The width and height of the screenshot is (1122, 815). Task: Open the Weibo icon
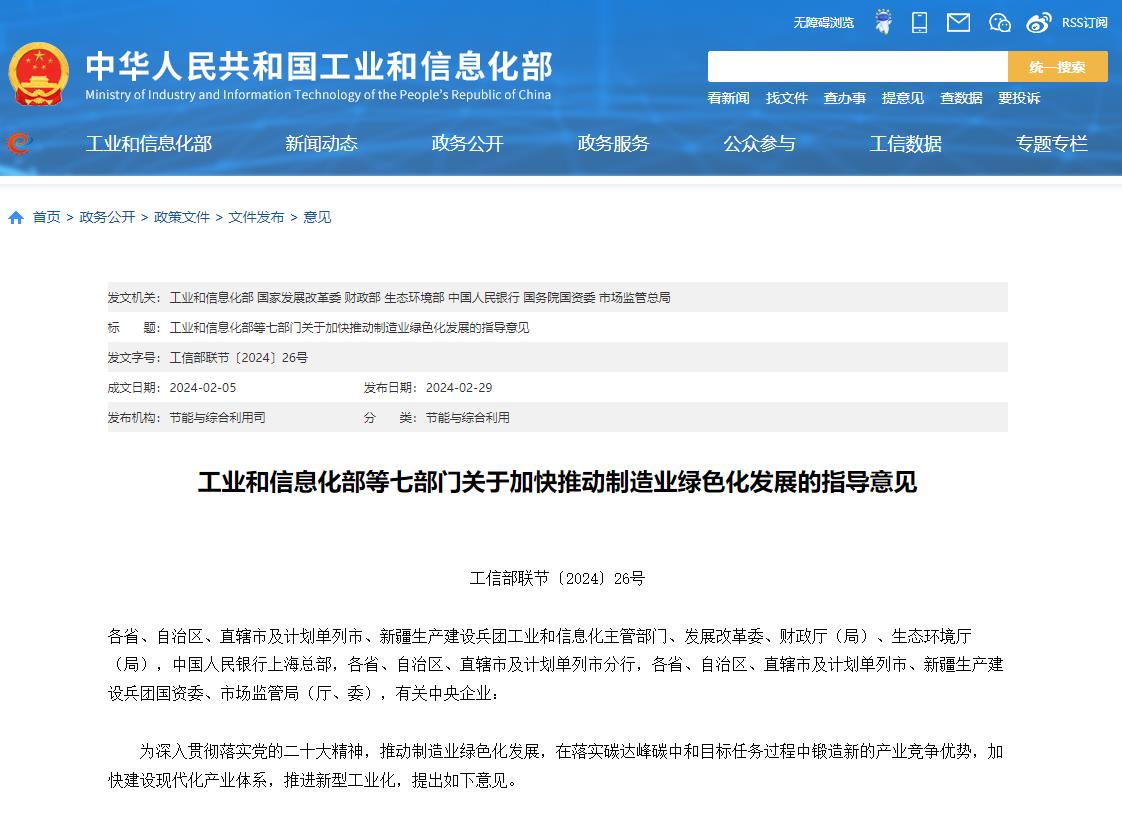pyautogui.click(x=1038, y=23)
